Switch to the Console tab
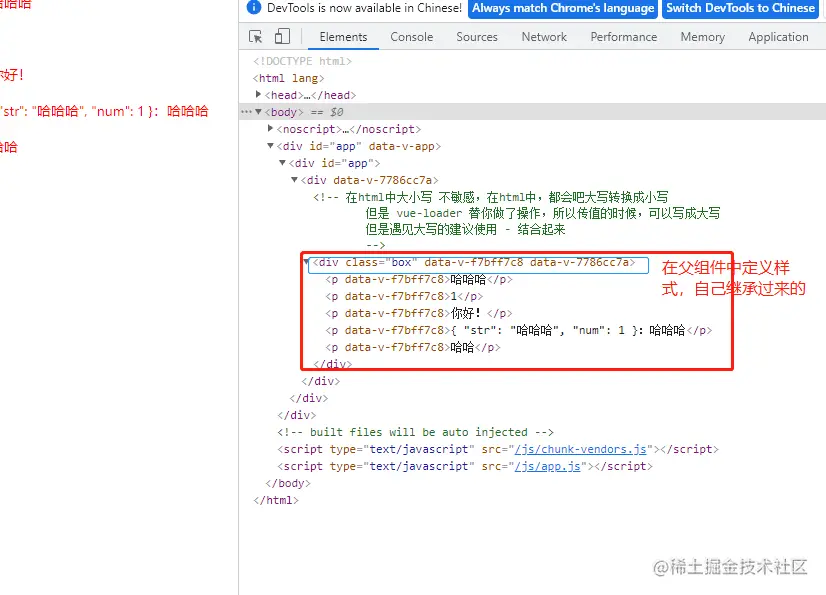826x595 pixels. [x=411, y=36]
